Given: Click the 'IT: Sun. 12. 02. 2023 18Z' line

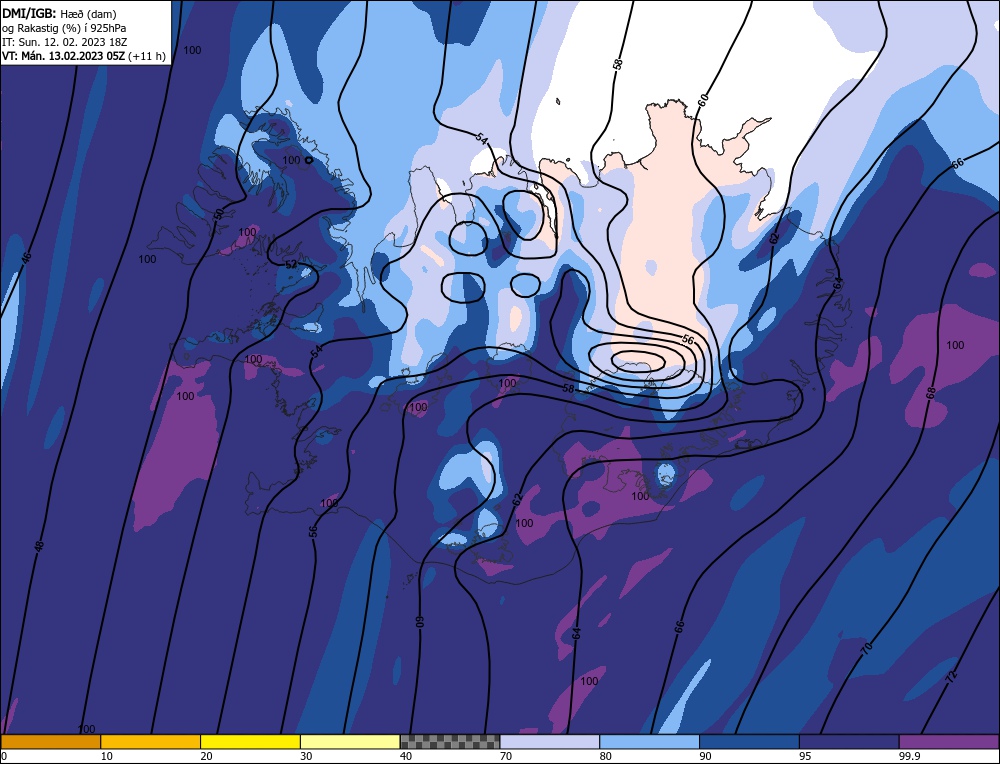Looking at the screenshot, I should coord(64,42).
